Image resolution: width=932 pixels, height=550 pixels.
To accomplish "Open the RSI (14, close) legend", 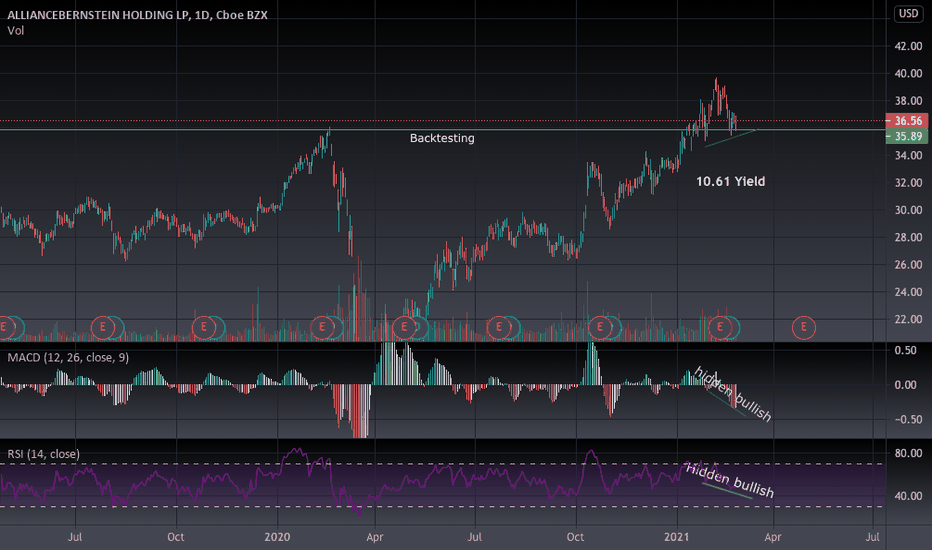I will coord(43,454).
